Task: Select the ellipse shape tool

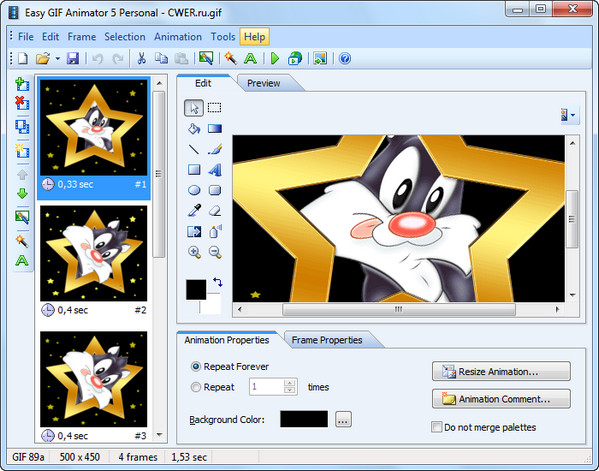Action: [x=194, y=190]
